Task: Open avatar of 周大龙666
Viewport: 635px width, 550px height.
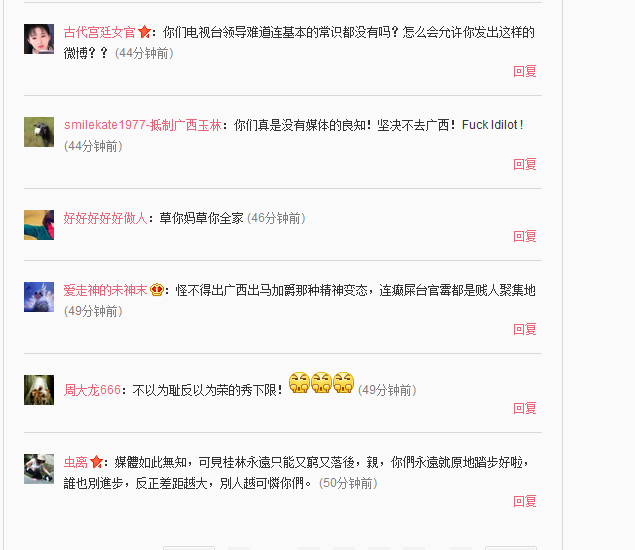Action: point(39,390)
